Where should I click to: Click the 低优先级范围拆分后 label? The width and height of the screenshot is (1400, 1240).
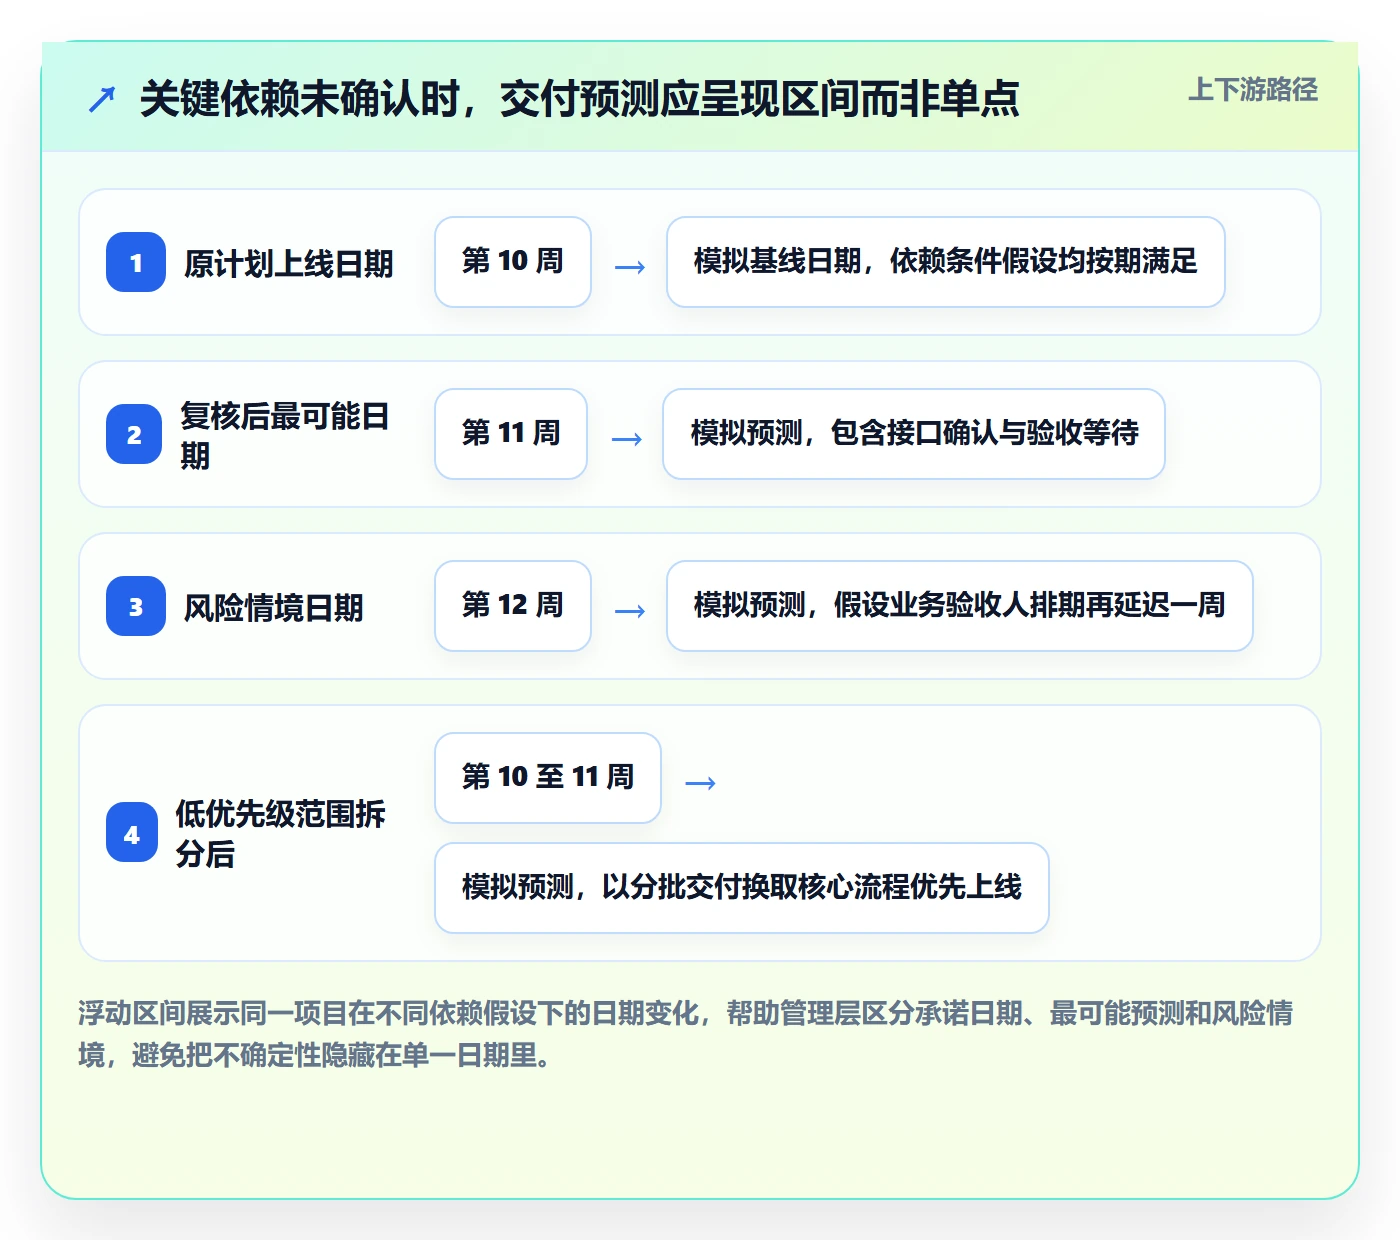click(x=282, y=833)
